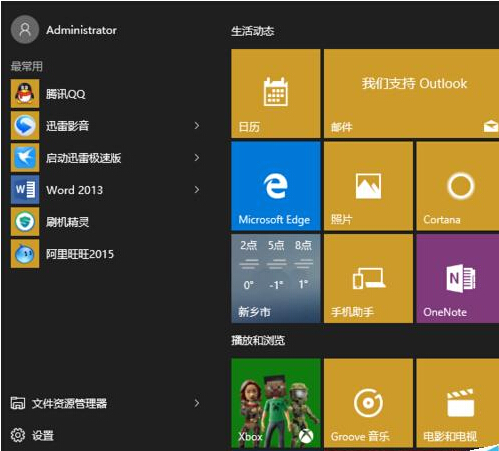Launch the 启动迅雷极速版 bird icon

click(x=25, y=158)
